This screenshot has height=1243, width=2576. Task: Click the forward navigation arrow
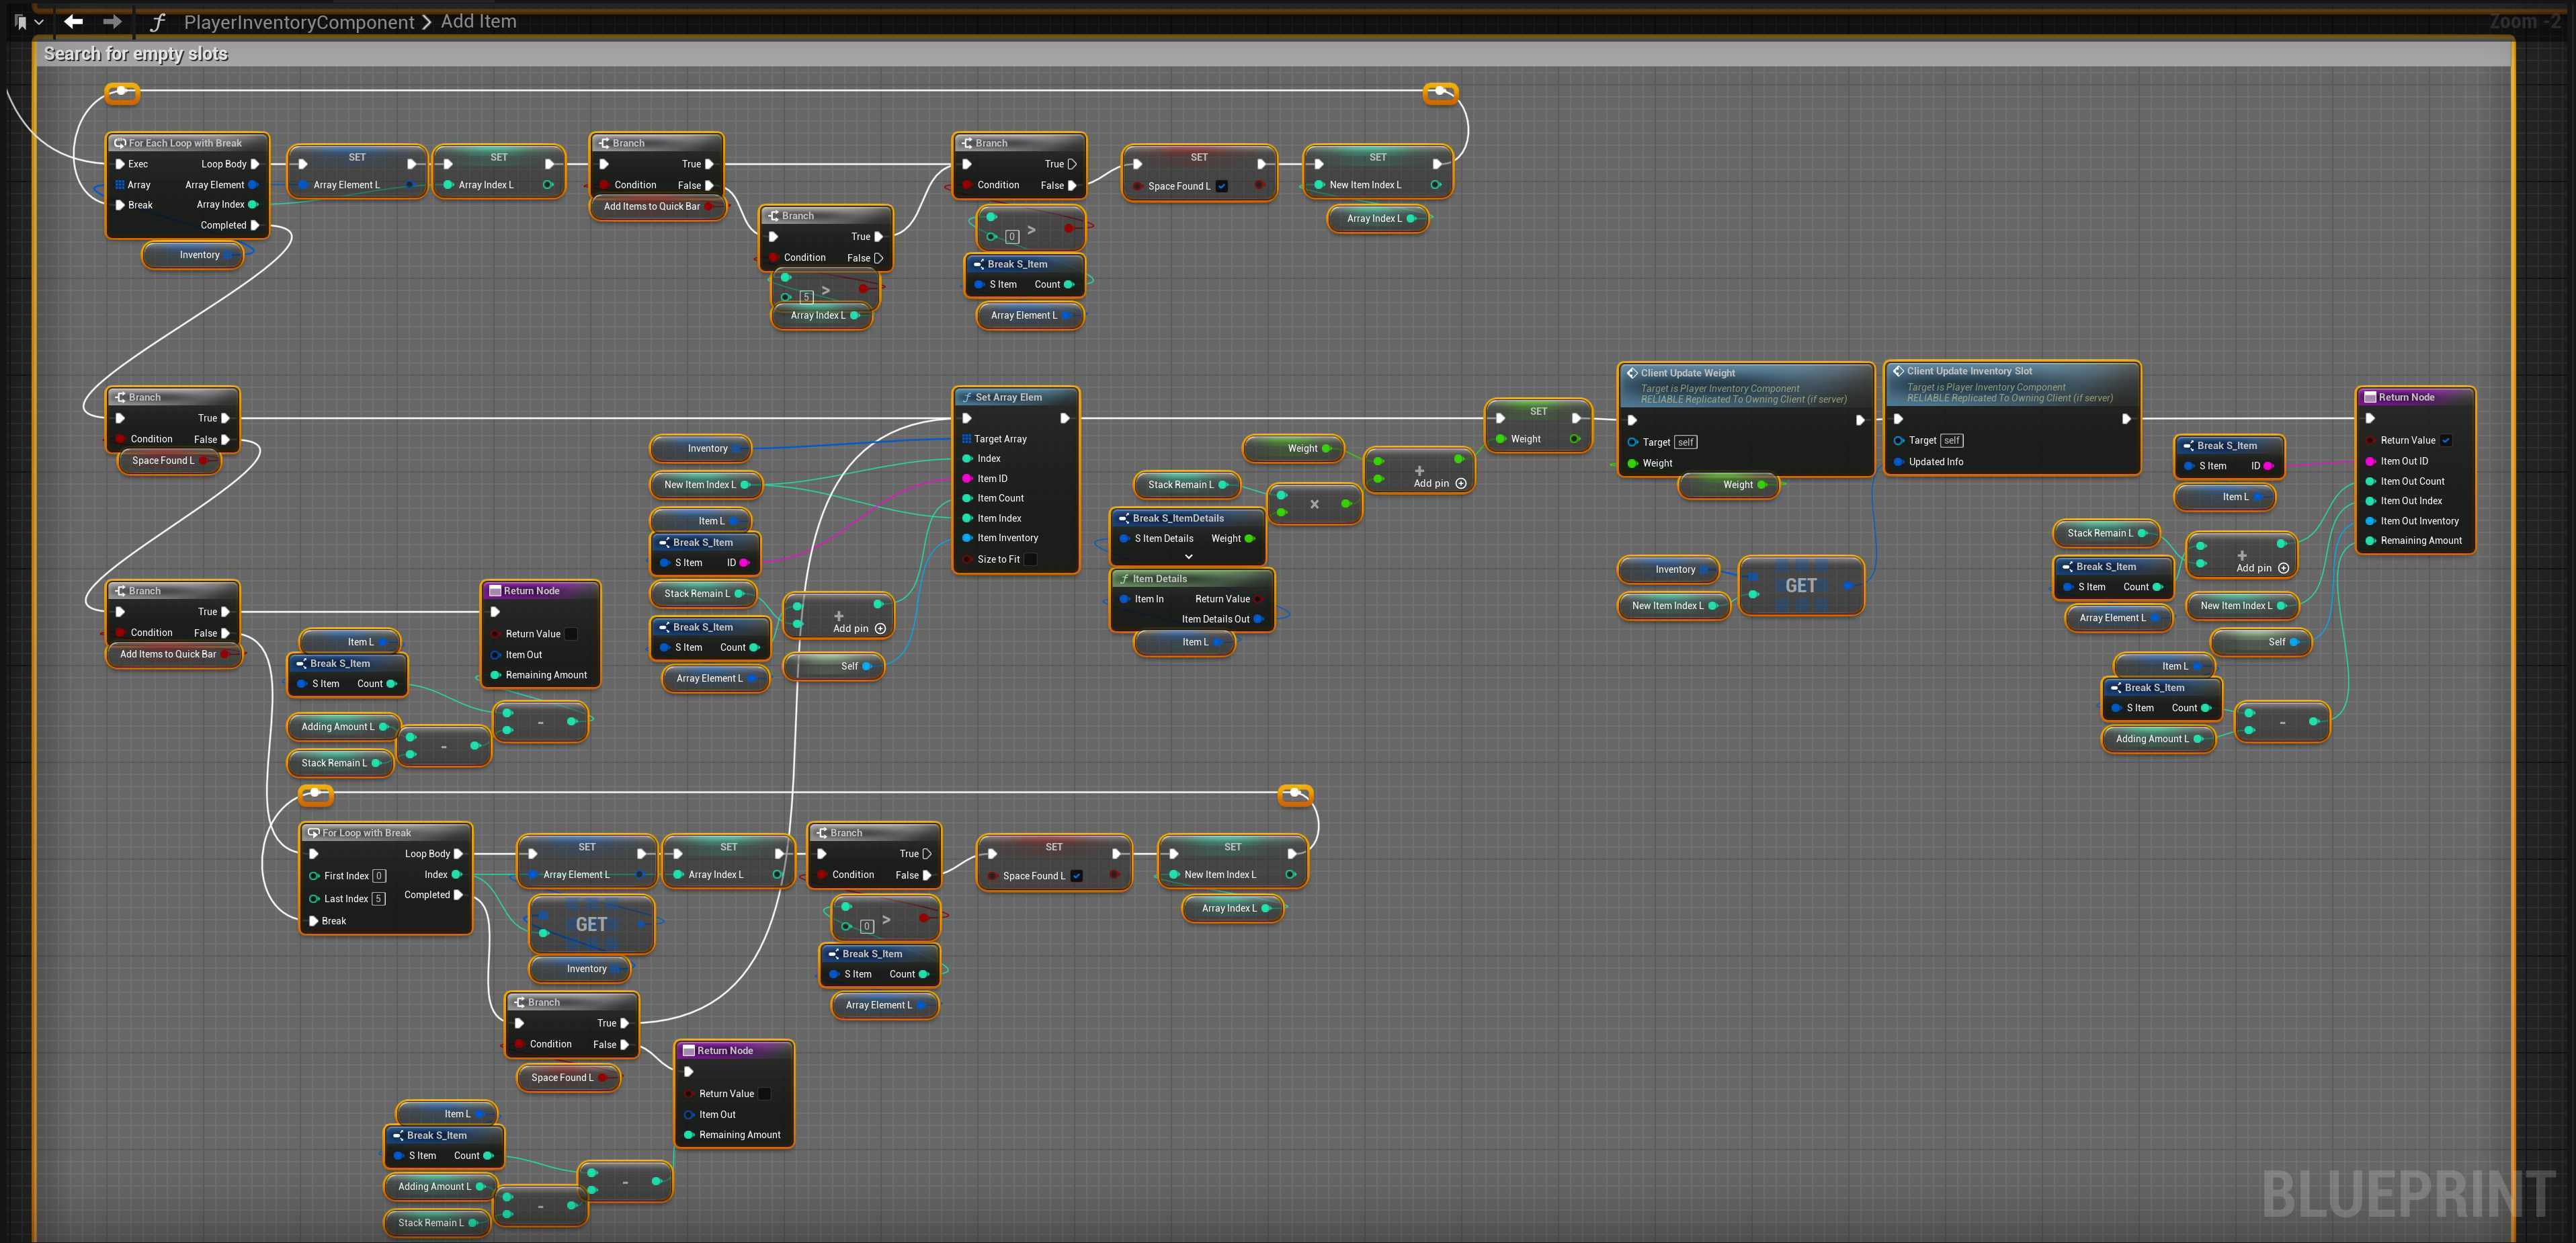pyautogui.click(x=112, y=21)
